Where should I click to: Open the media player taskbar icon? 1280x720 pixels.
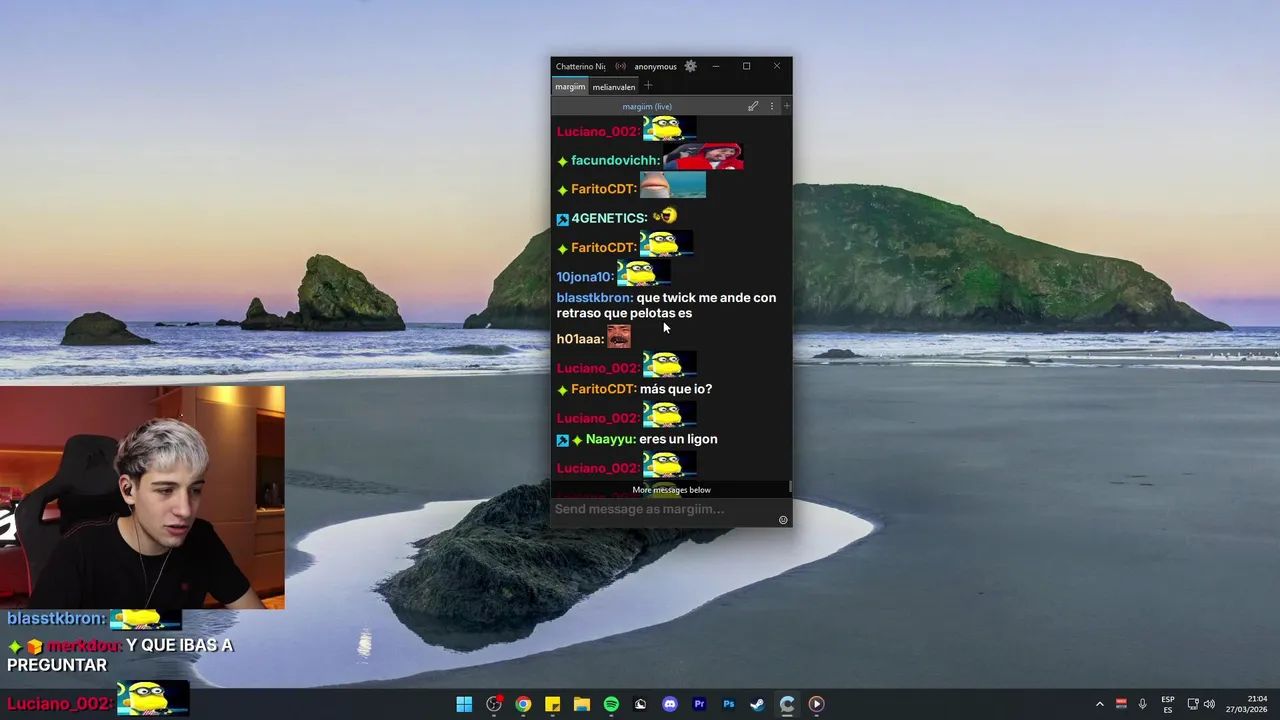pos(816,704)
